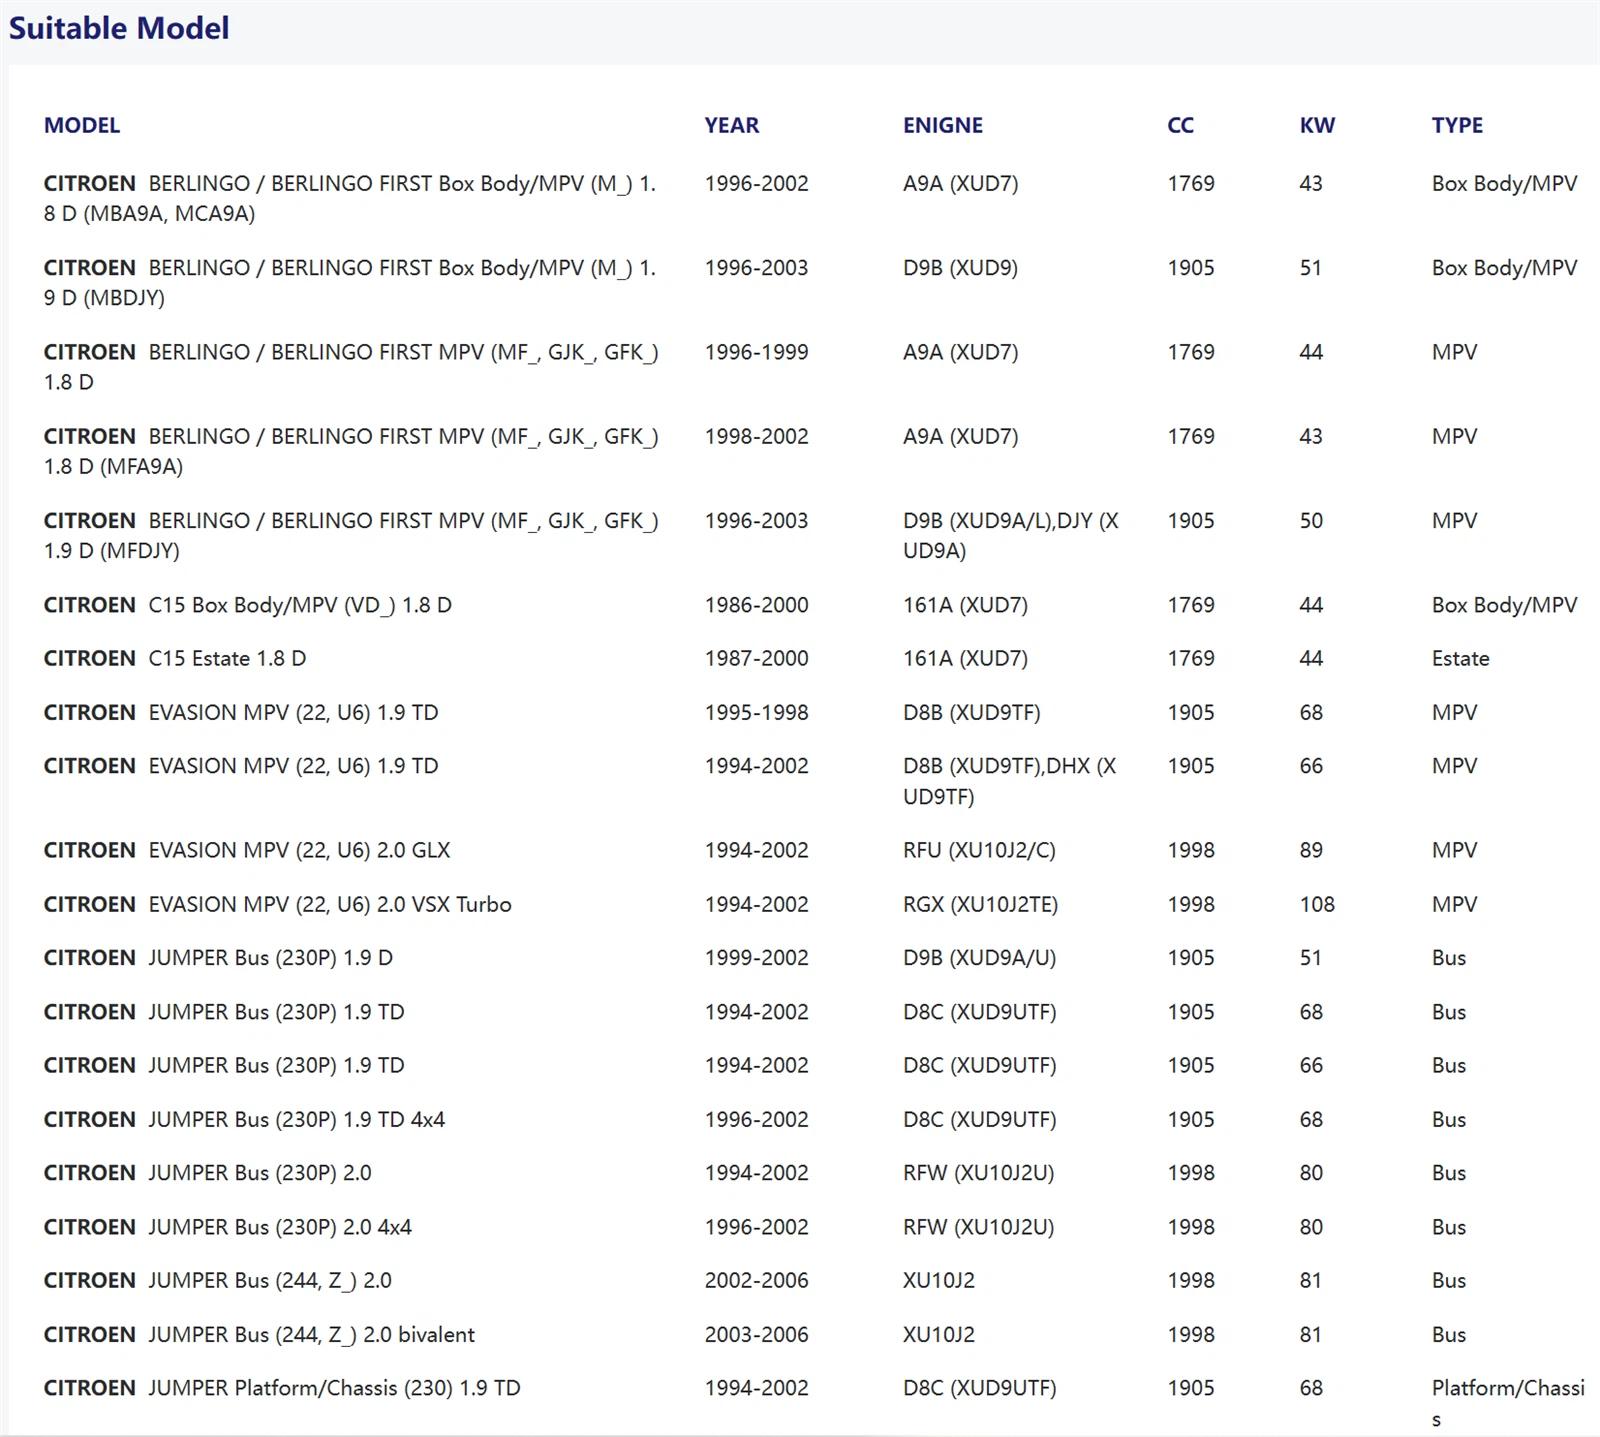Screen dimensions: 1600x1437
Task: Click the 108 KW value
Action: coord(1317,904)
